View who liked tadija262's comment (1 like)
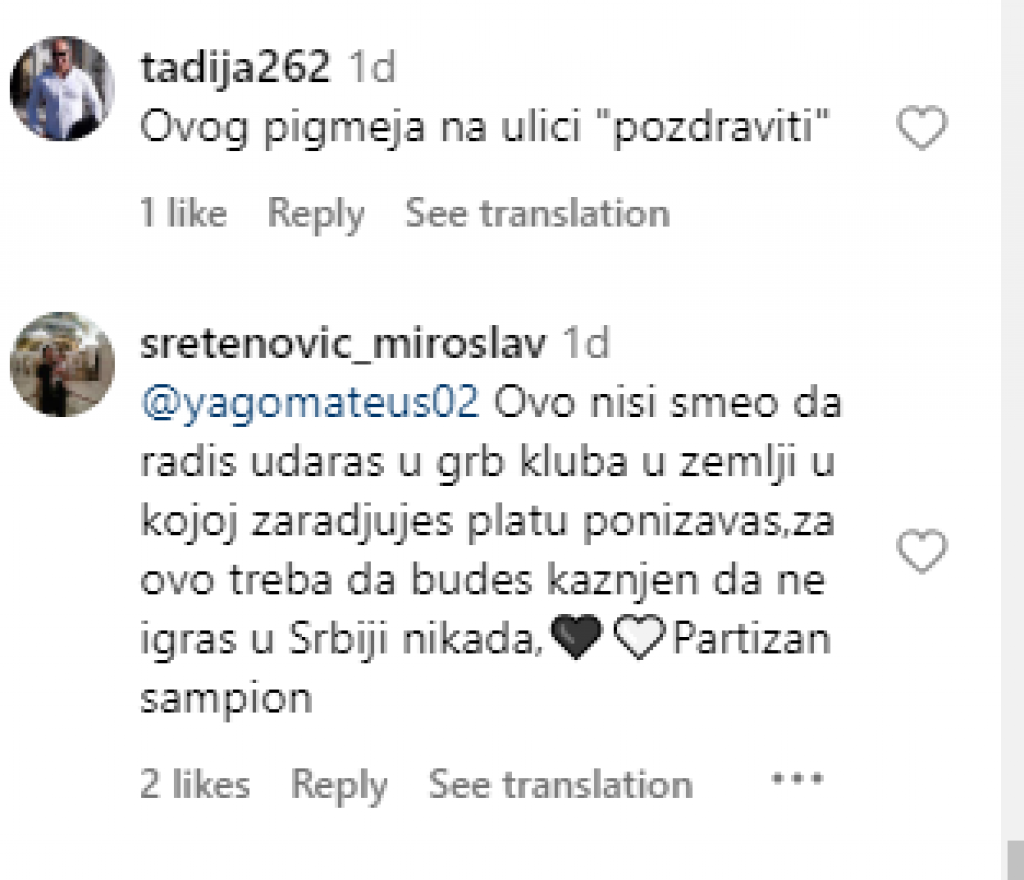The height and width of the screenshot is (880, 1024). [184, 213]
